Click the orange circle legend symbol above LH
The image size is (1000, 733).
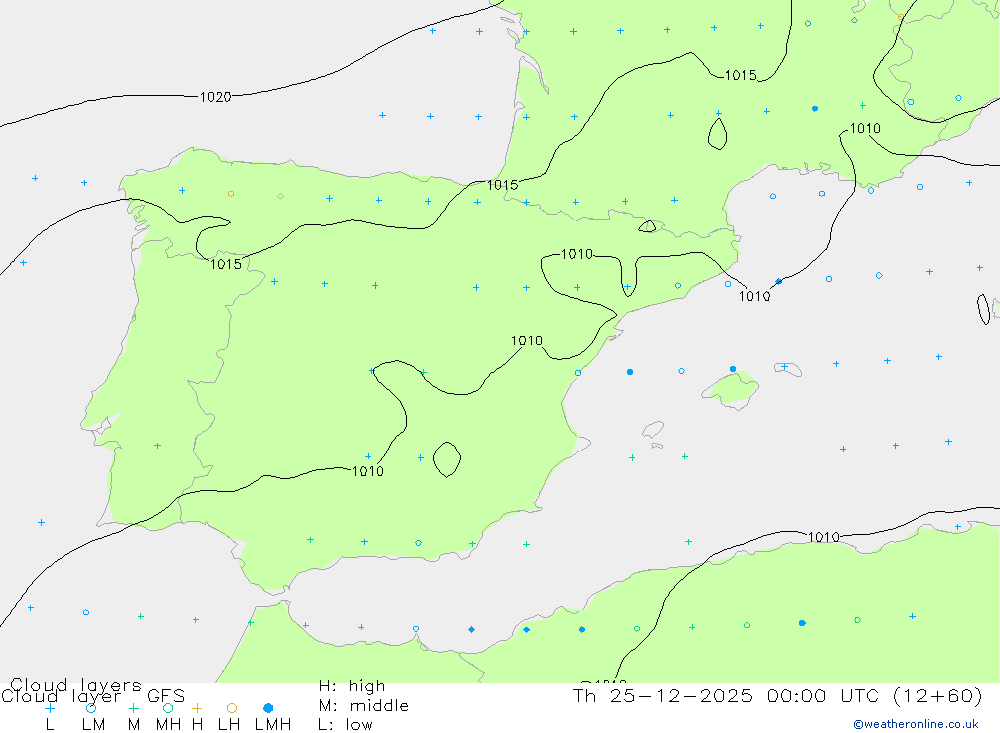point(232,708)
